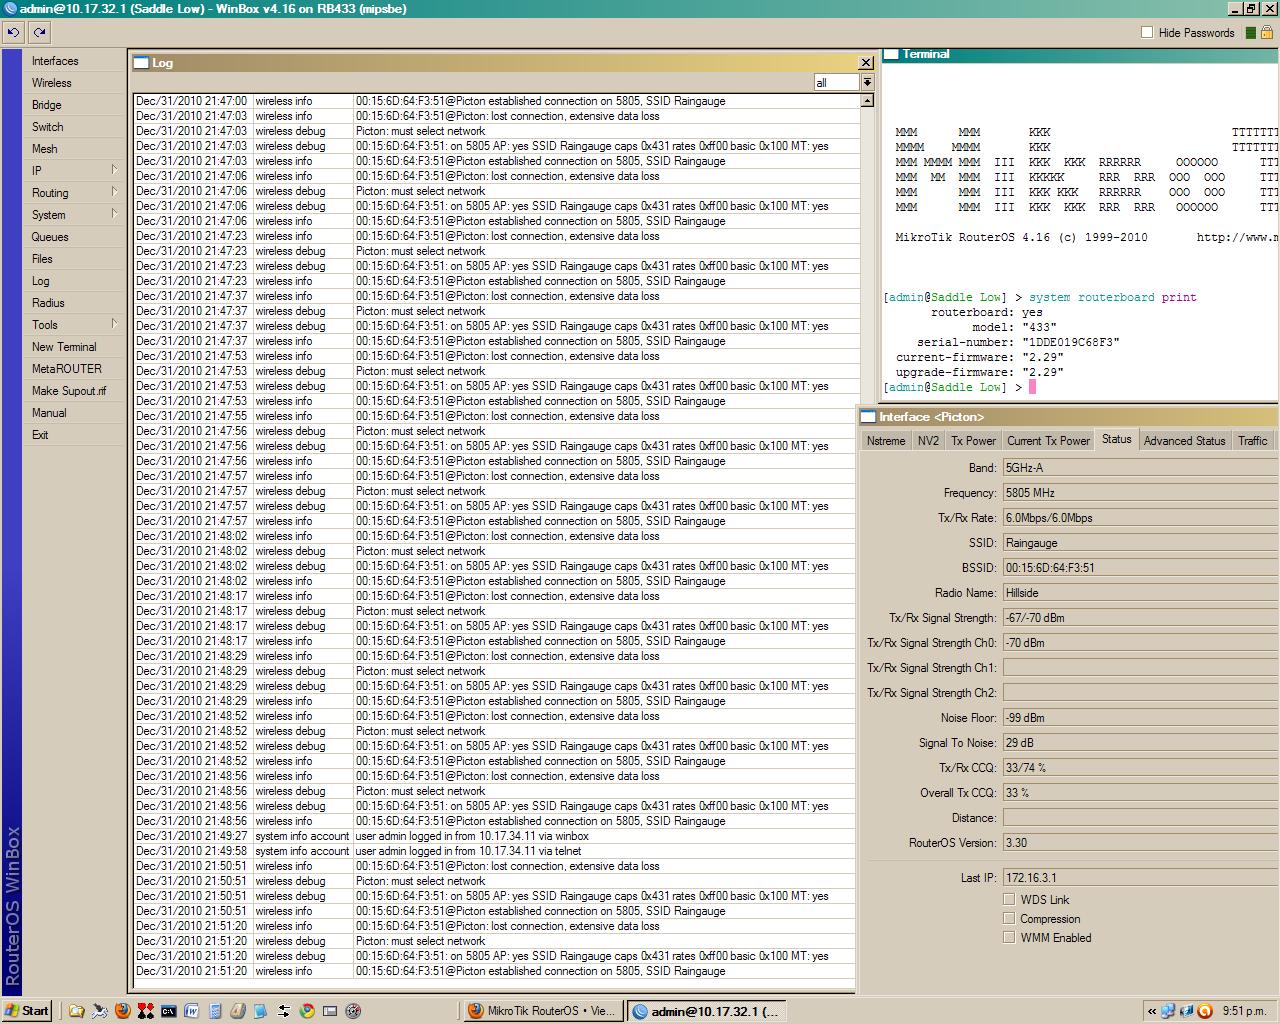Close the Log window with X

pos(866,62)
